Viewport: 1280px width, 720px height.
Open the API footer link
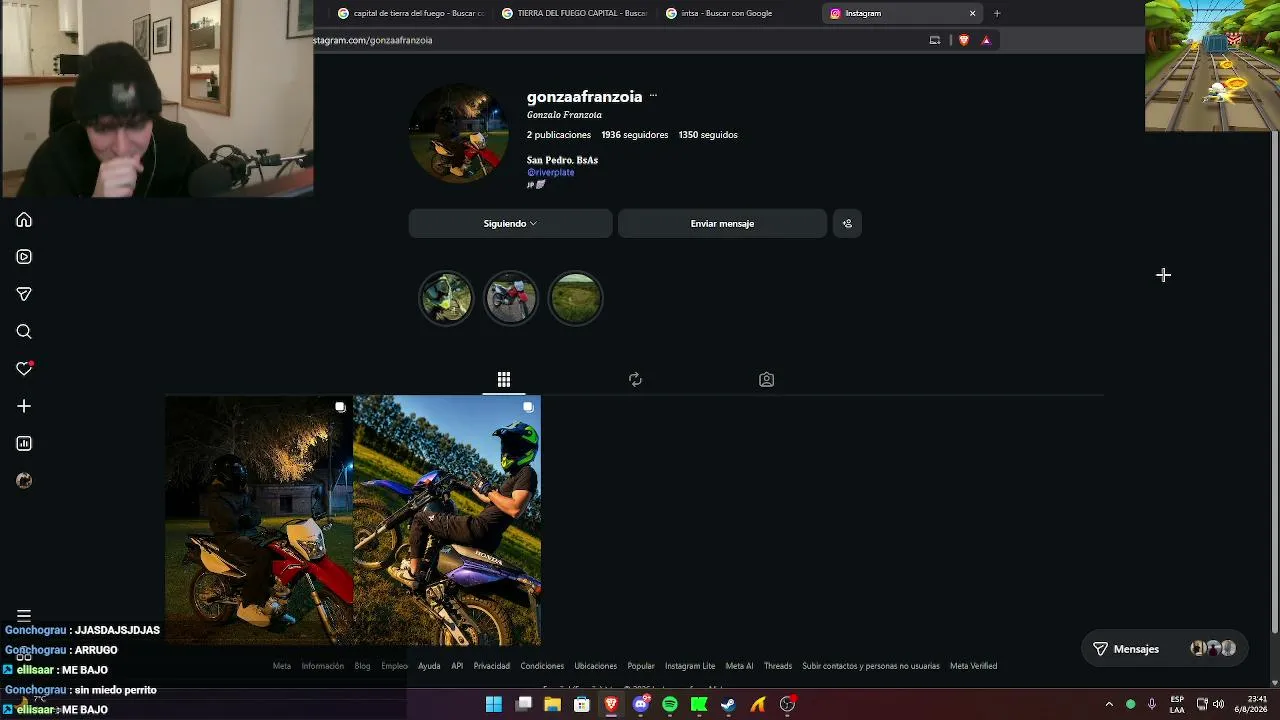click(457, 666)
